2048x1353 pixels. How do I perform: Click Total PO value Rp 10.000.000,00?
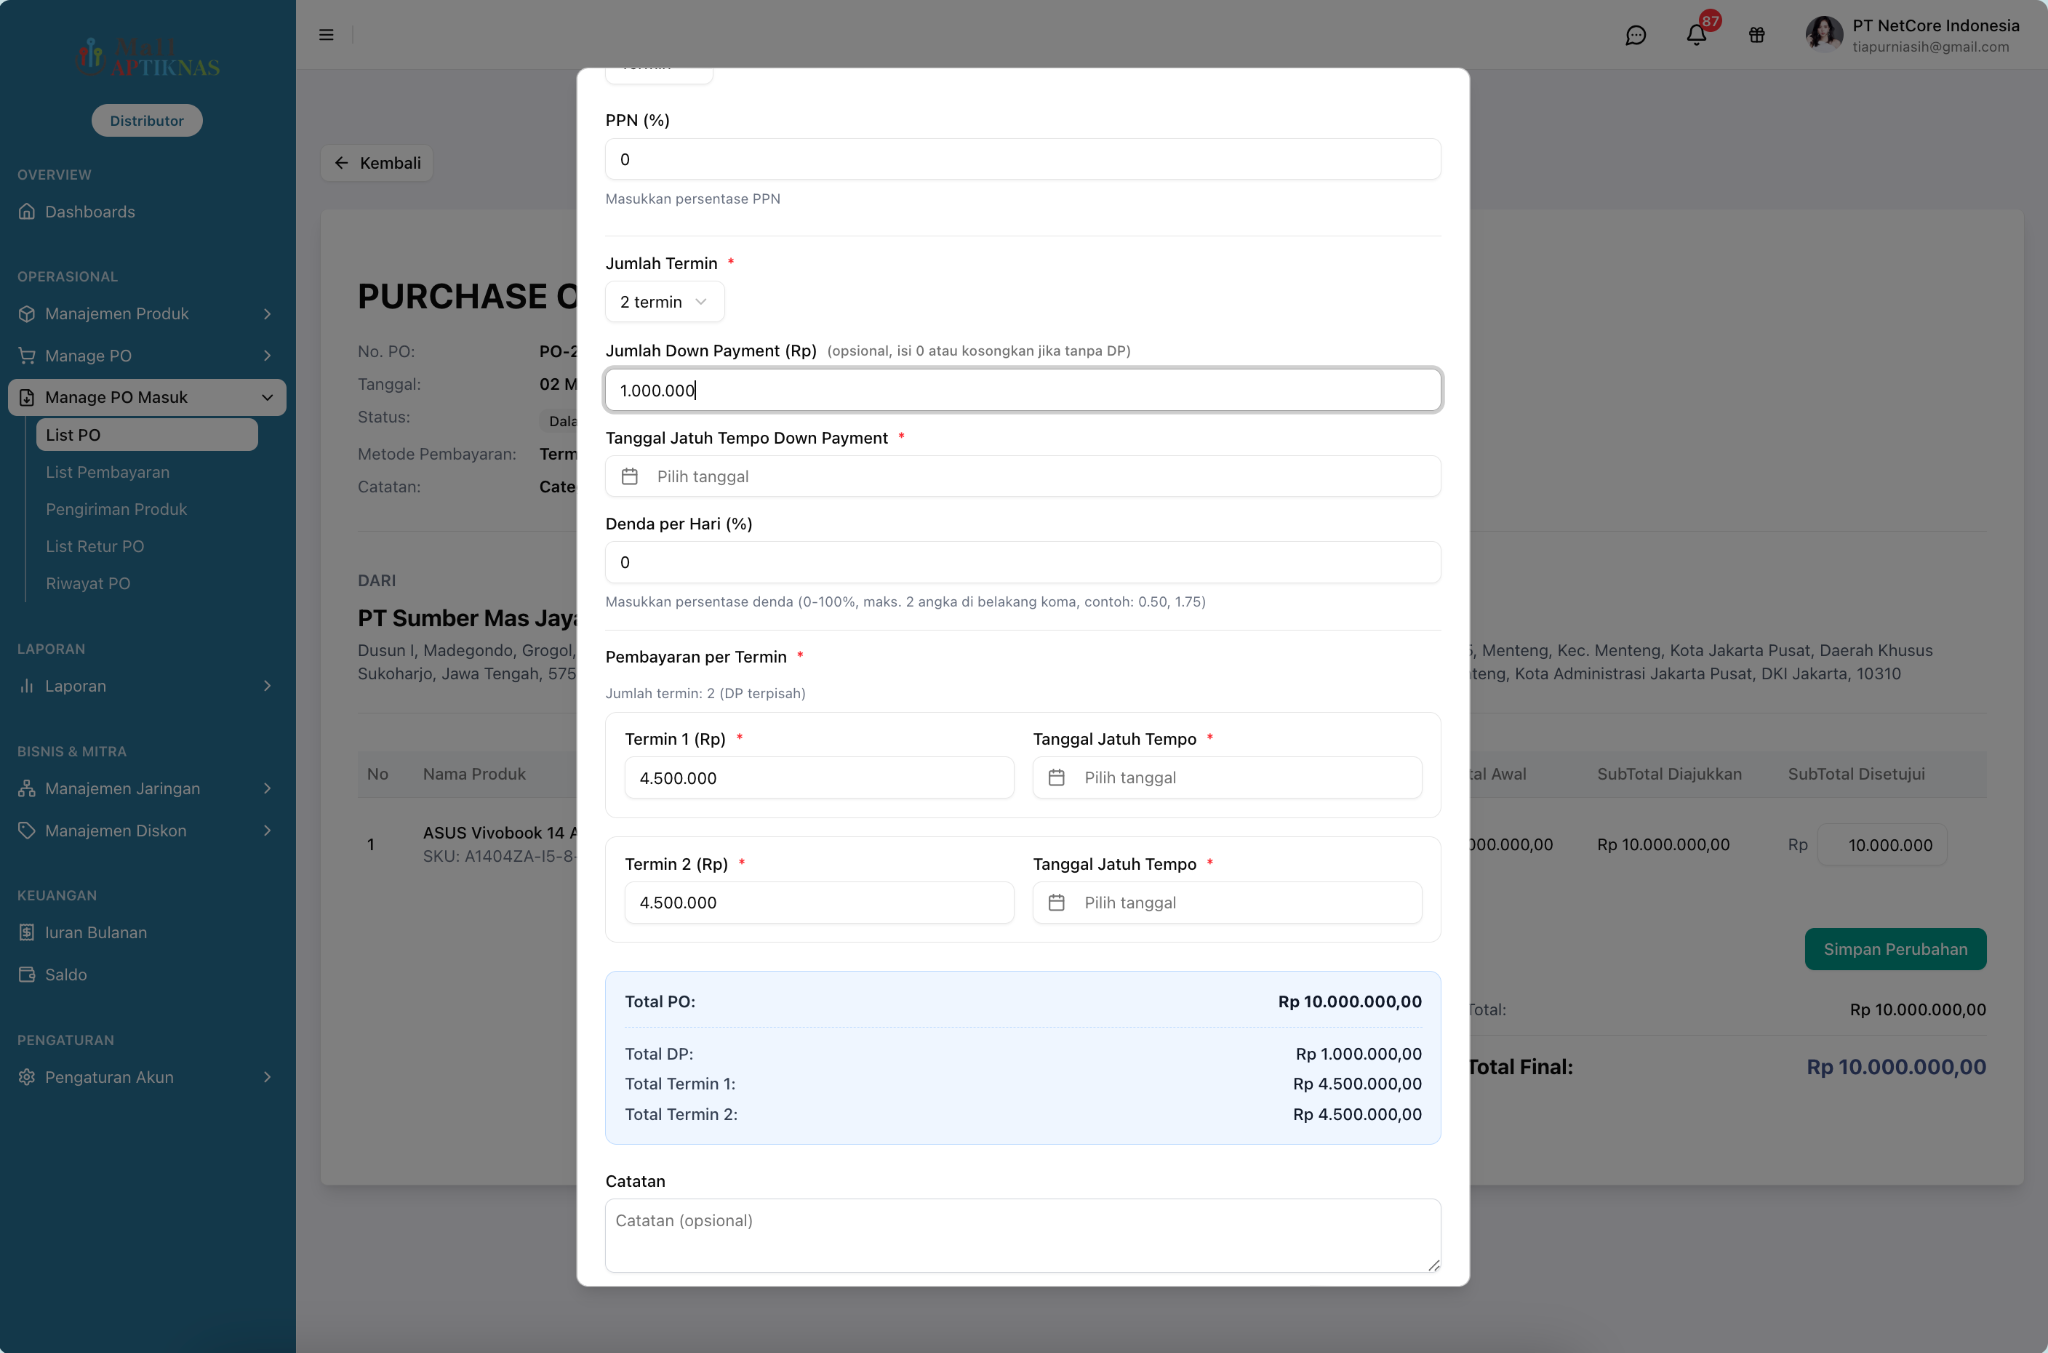tap(1350, 1002)
